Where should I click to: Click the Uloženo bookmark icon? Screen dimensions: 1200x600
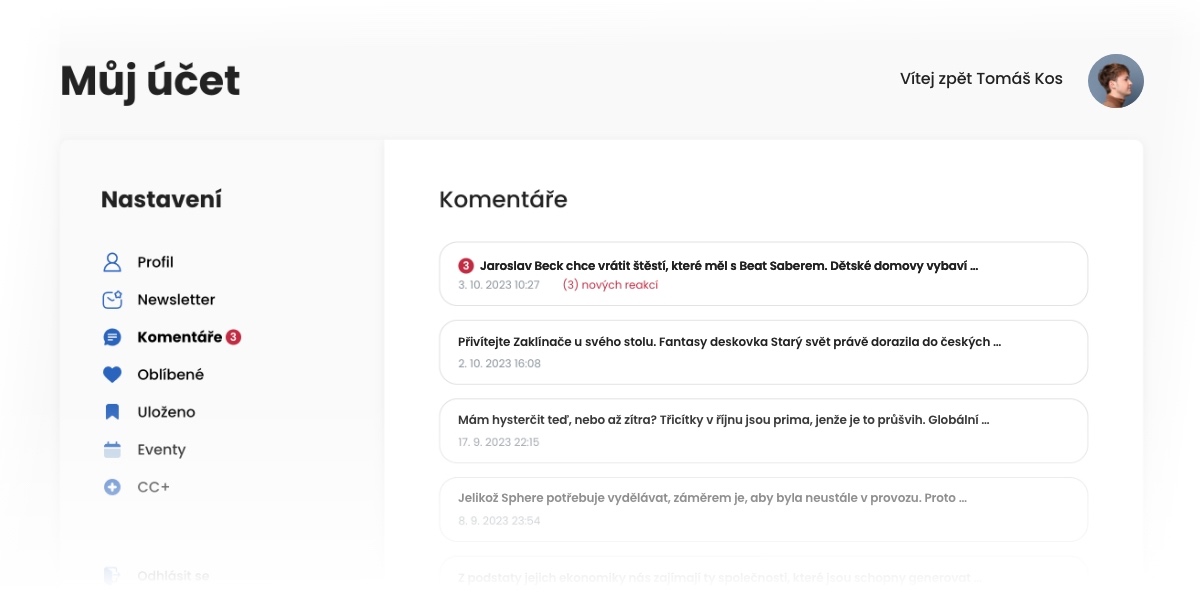[x=112, y=412]
